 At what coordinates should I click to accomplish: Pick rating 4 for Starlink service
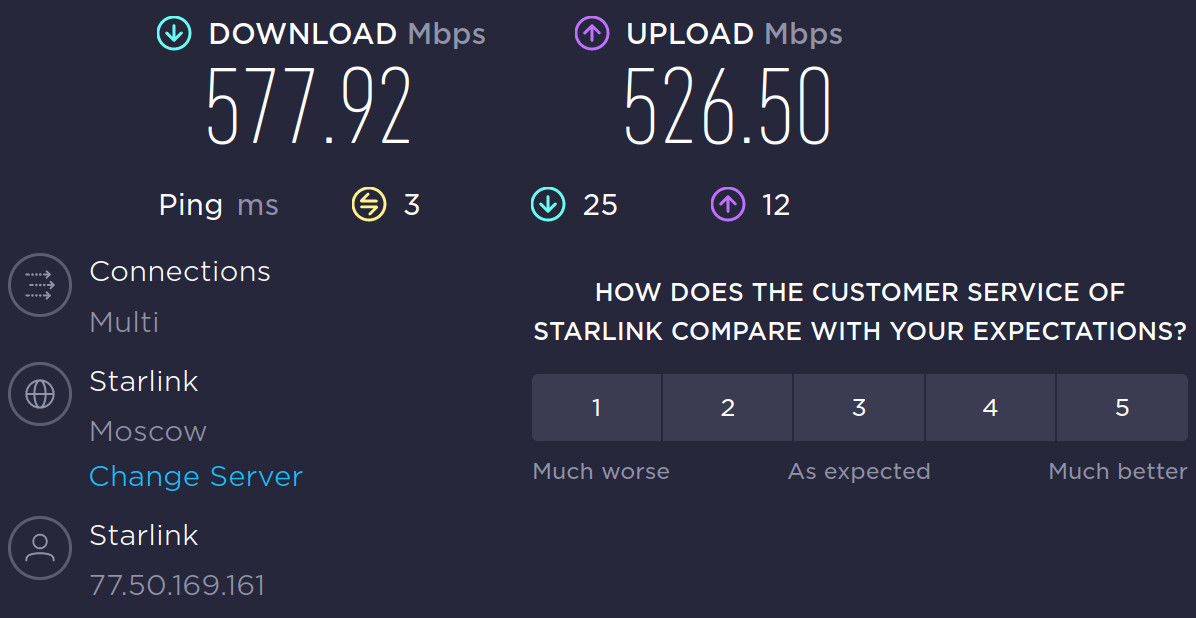990,408
